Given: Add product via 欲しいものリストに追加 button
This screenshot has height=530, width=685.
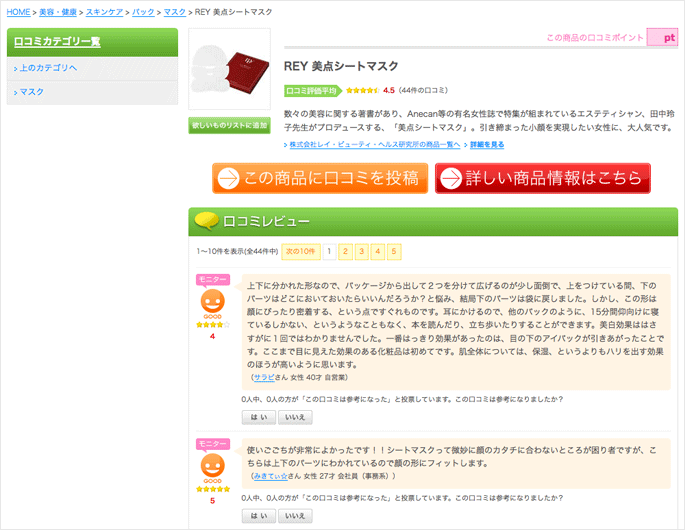Looking at the screenshot, I should pos(229,125).
